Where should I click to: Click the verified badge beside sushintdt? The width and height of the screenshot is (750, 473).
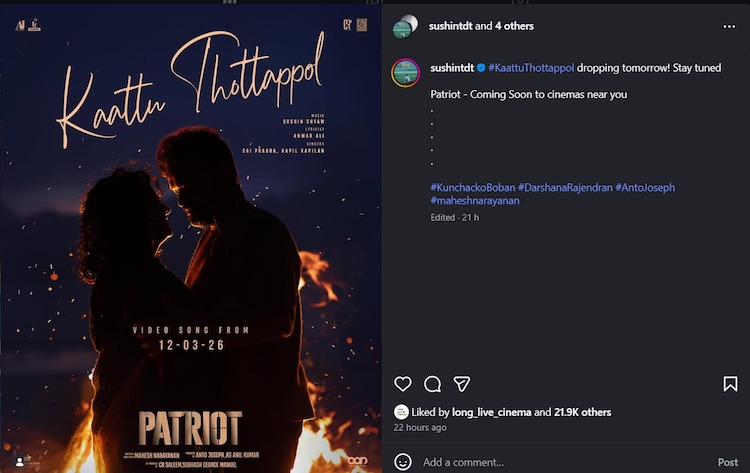click(481, 67)
